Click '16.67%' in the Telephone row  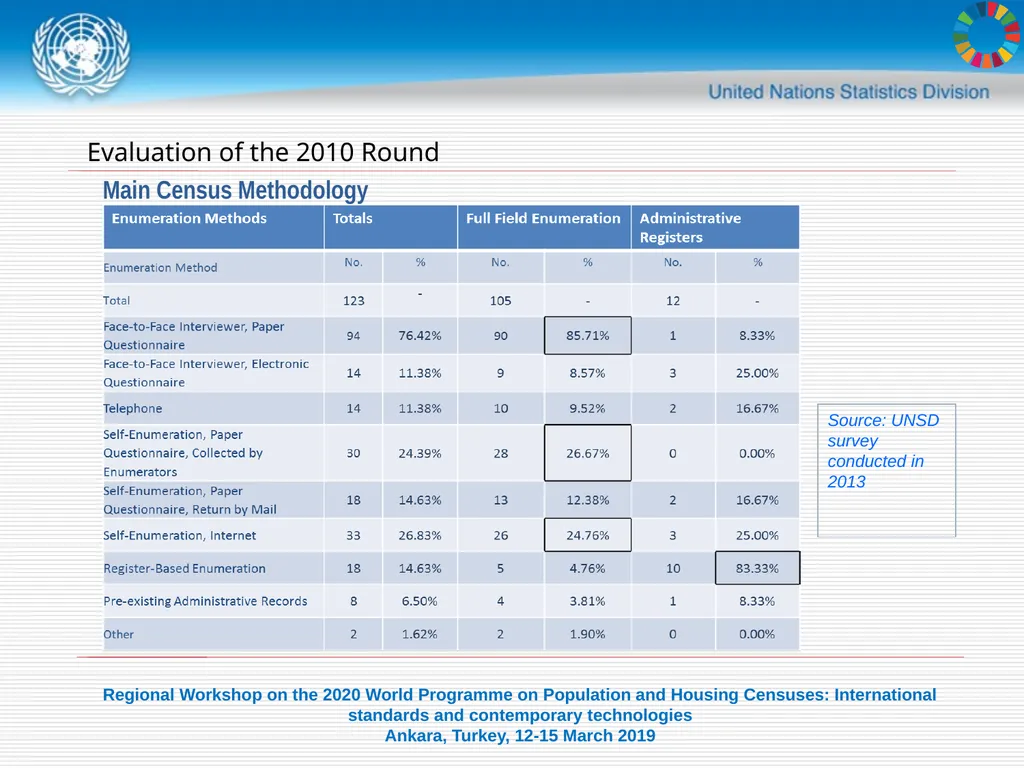[x=757, y=408]
